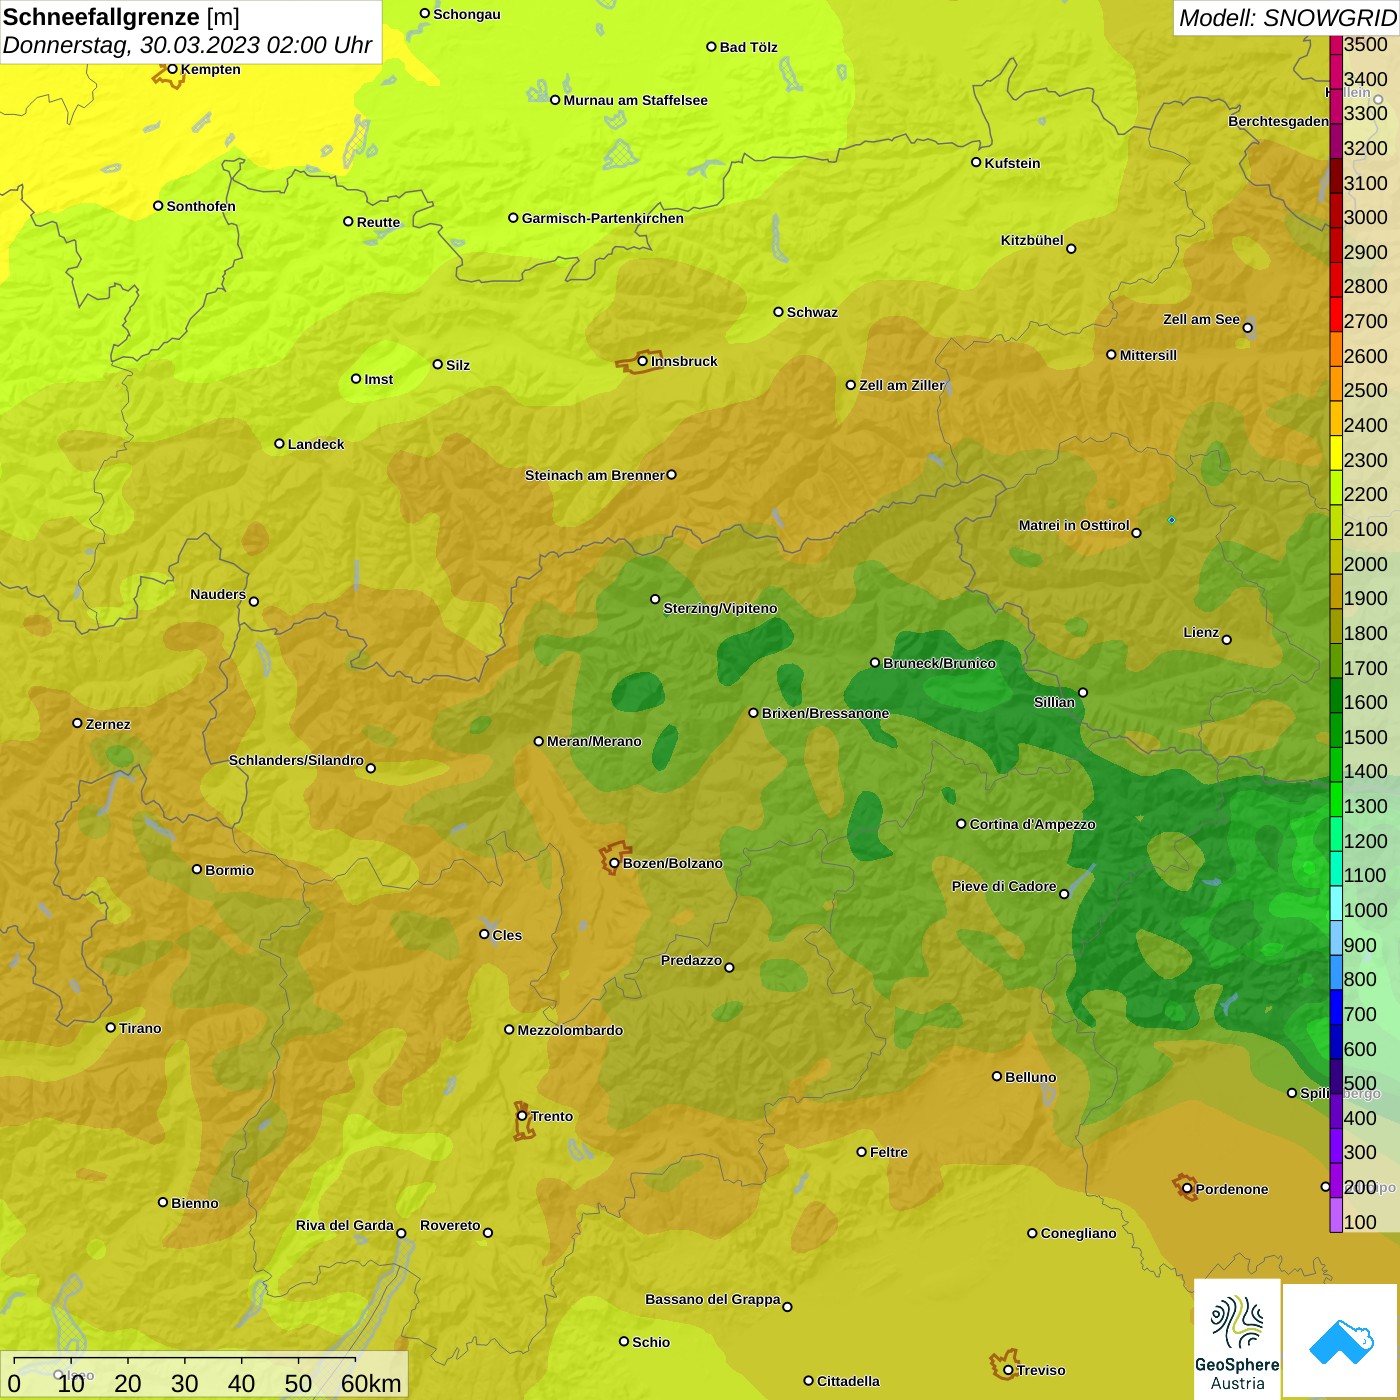Click the 1500 legend value
This screenshot has width=1400, height=1400.
click(1366, 737)
